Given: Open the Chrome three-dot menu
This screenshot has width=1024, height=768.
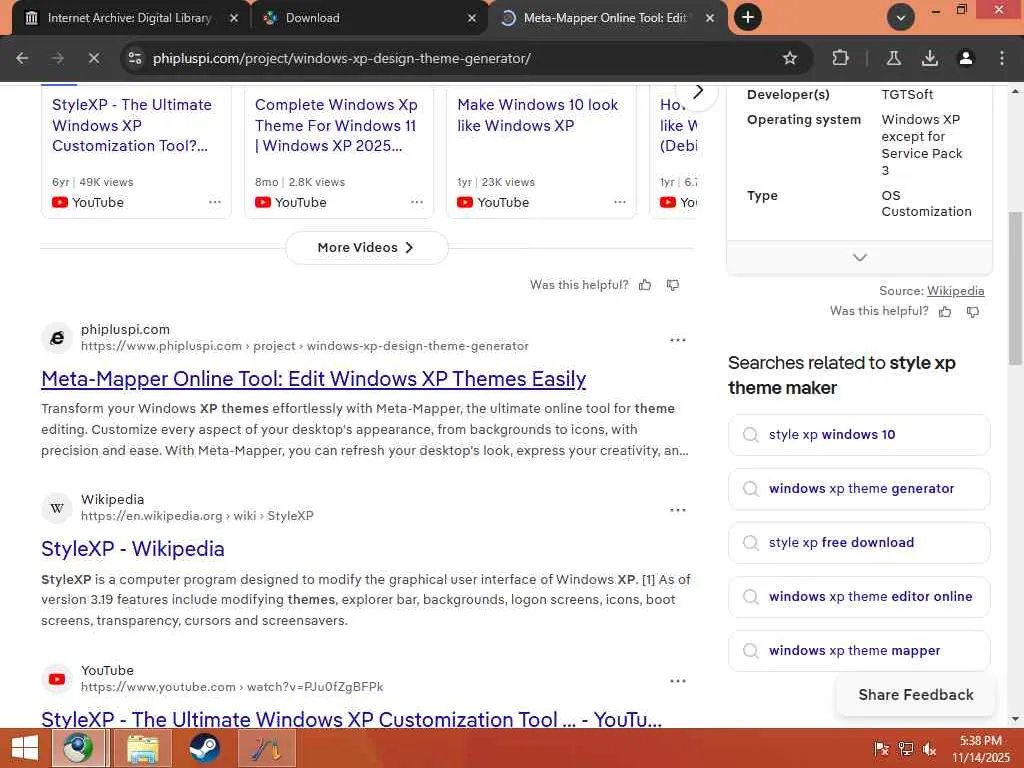Looking at the screenshot, I should [x=1002, y=58].
